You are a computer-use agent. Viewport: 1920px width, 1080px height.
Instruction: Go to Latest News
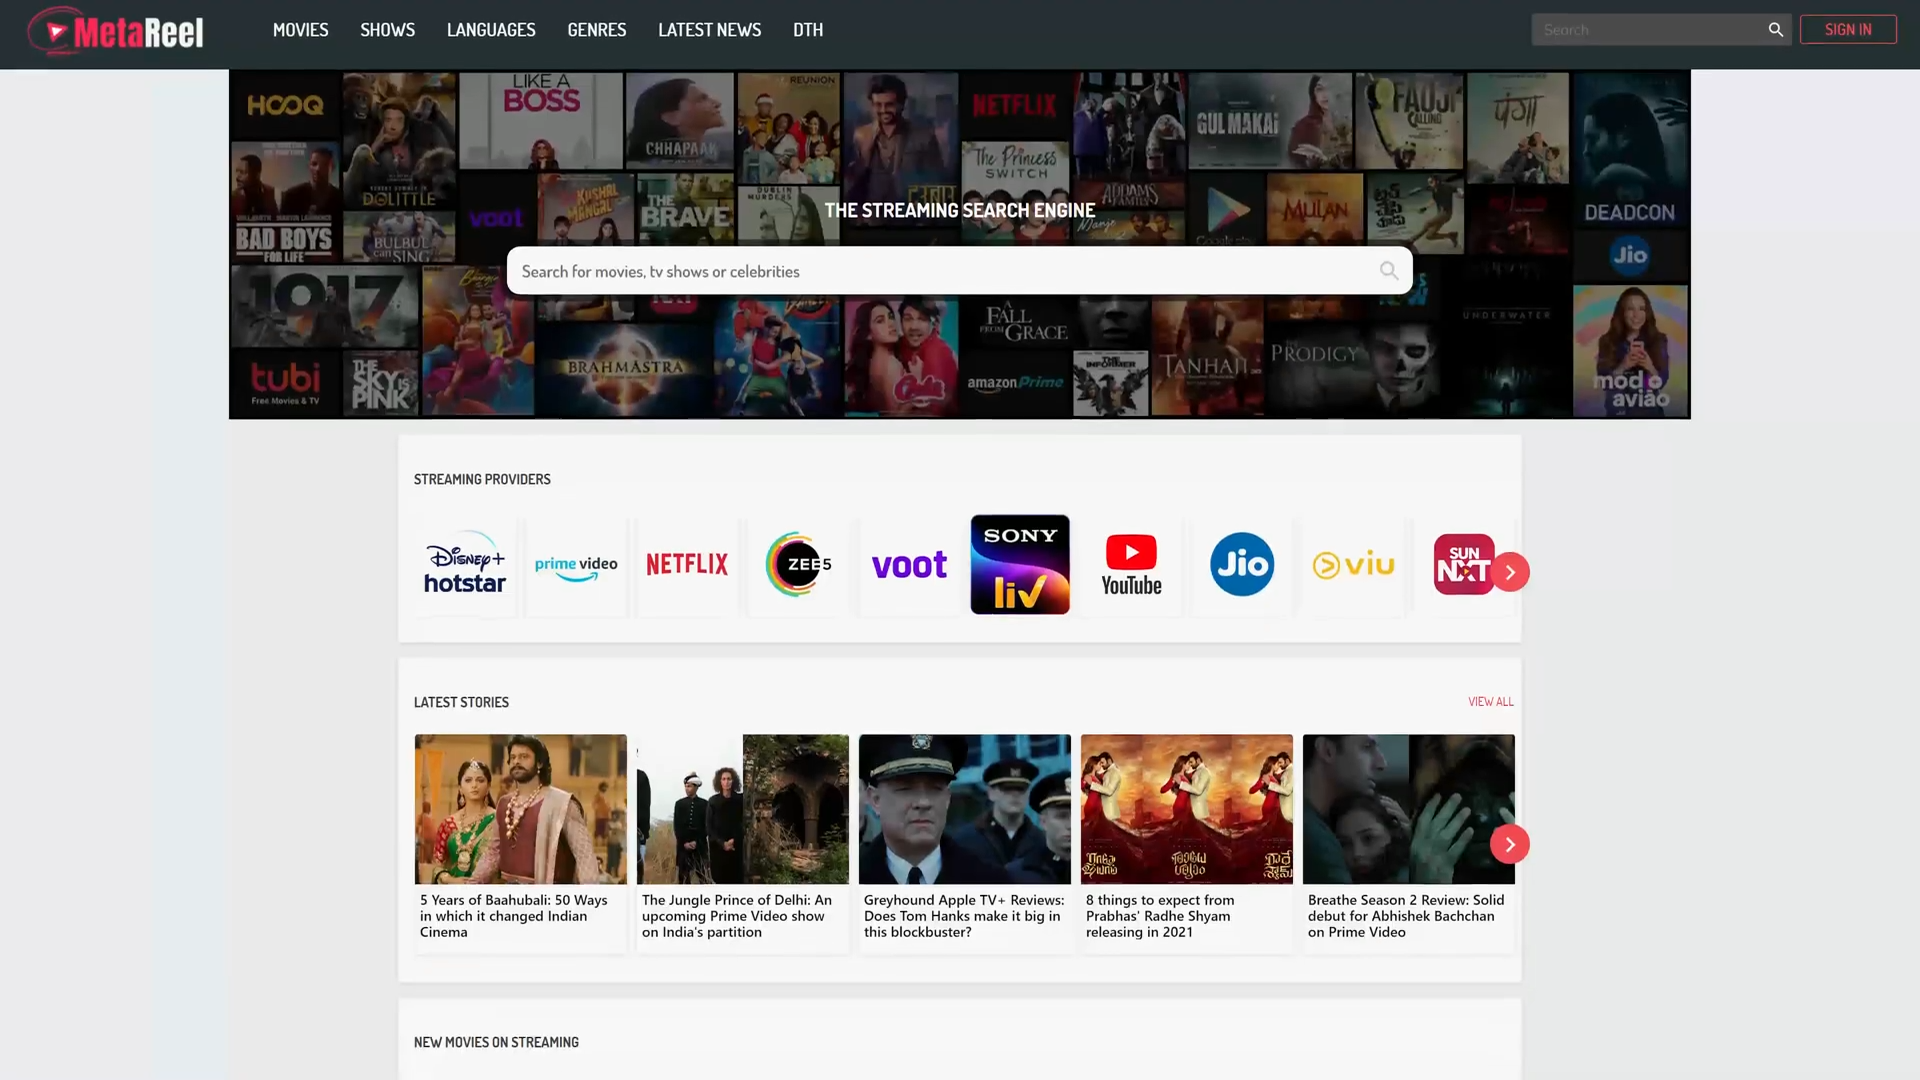[x=709, y=30]
